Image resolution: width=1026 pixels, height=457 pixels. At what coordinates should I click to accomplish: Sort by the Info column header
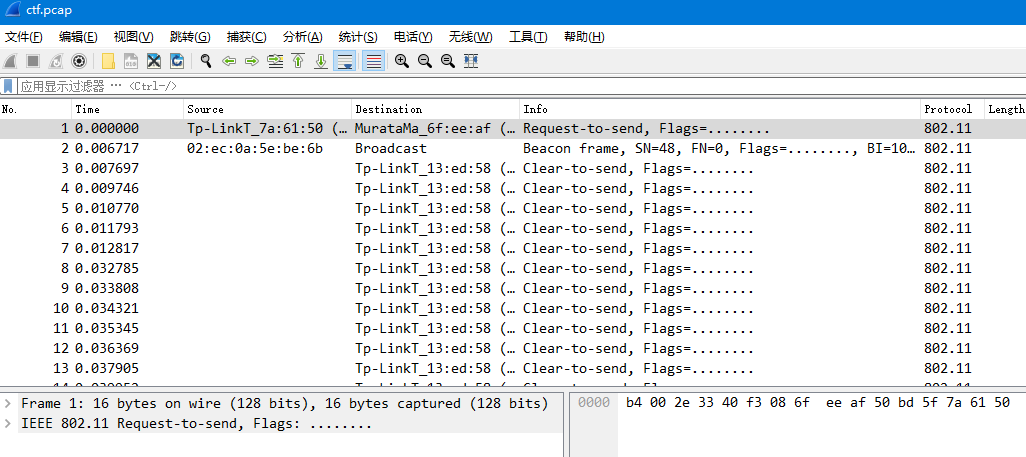(x=720, y=109)
